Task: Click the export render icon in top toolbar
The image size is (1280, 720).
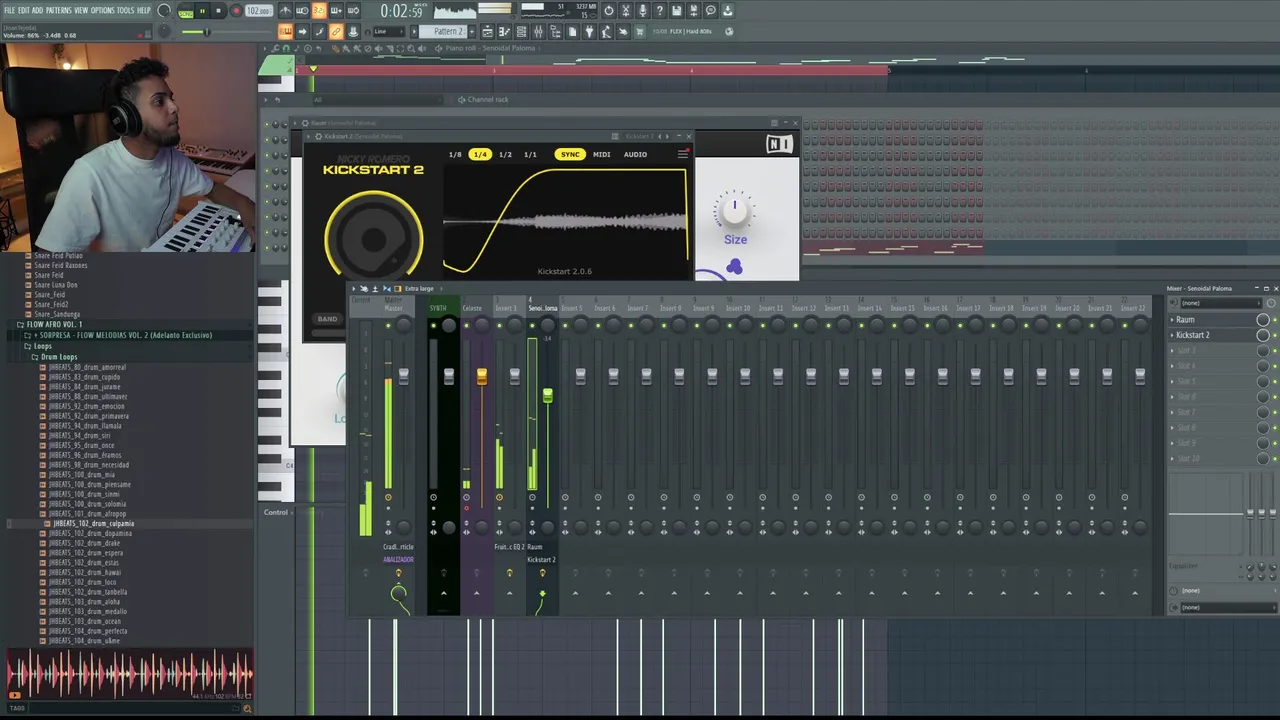Action: pos(693,10)
